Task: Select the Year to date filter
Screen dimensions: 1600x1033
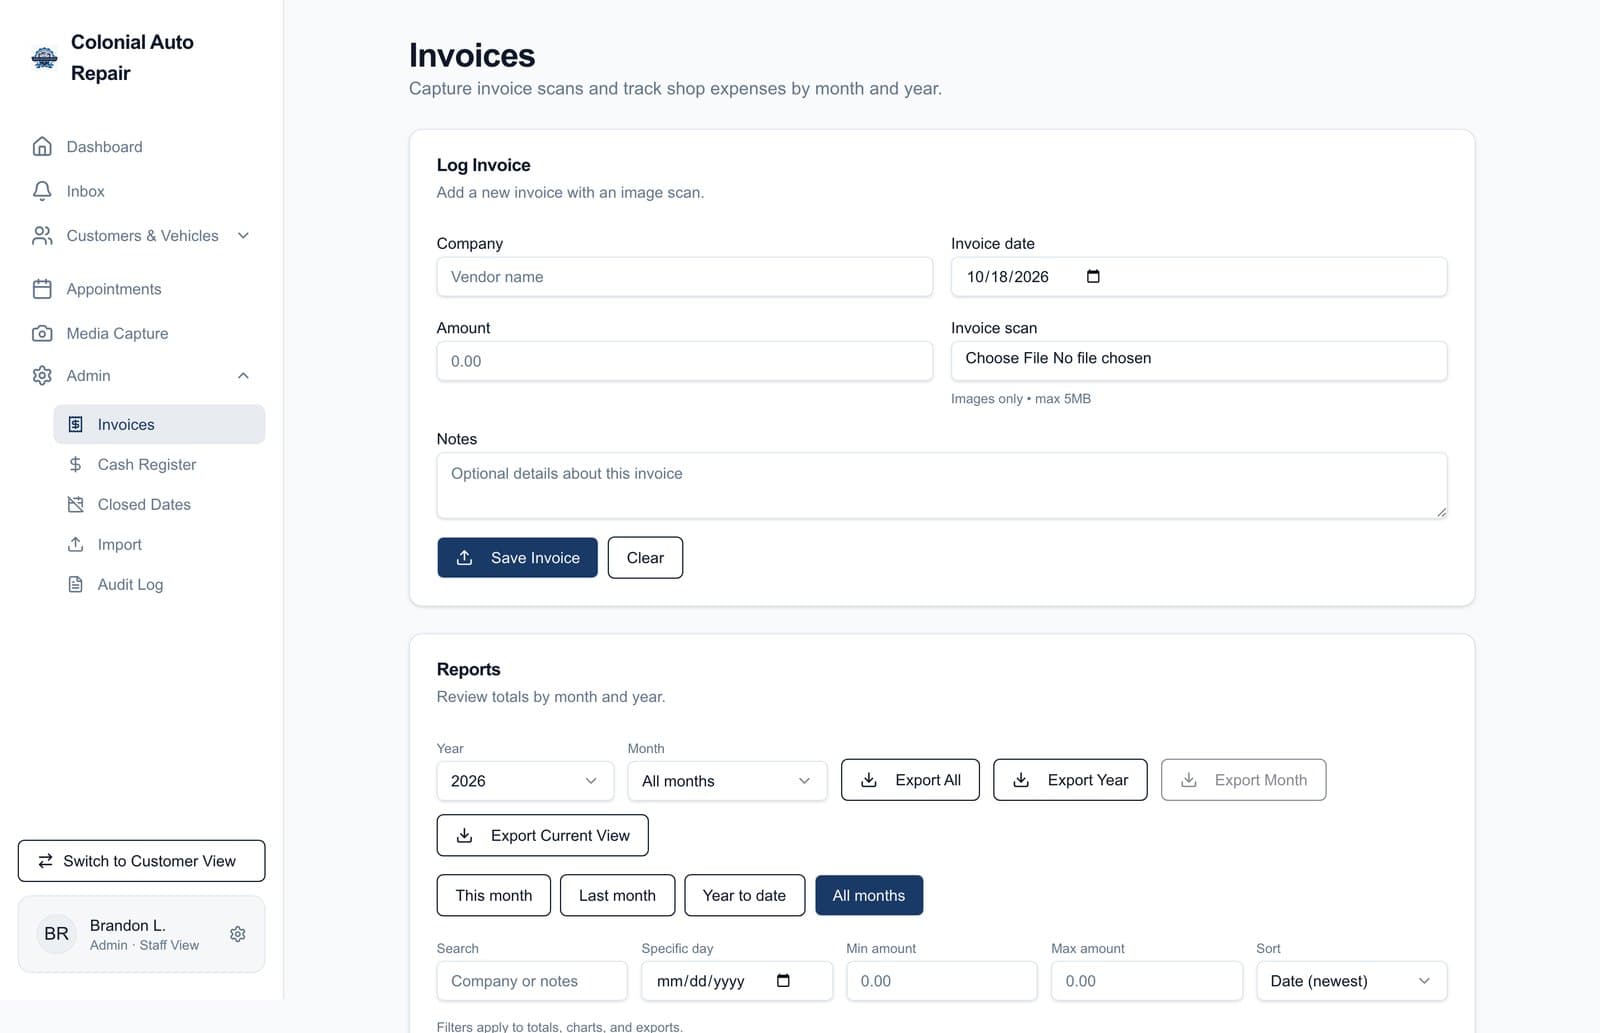Action: [x=744, y=896]
